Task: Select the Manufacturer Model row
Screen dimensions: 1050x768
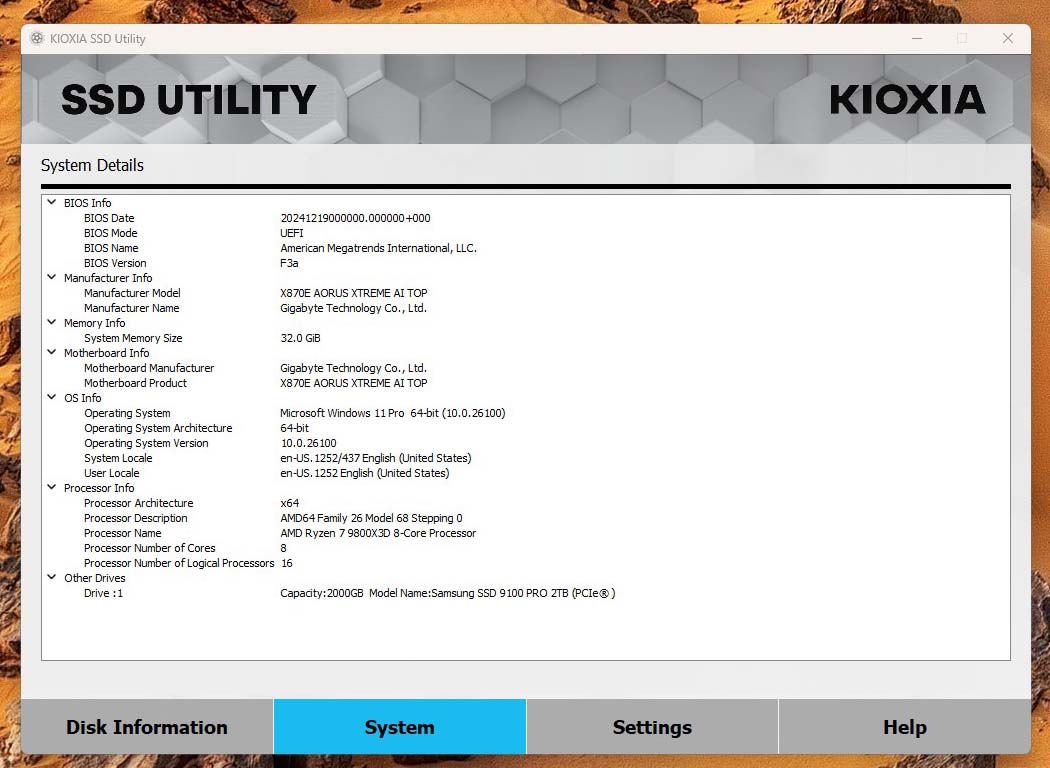Action: [x=526, y=293]
